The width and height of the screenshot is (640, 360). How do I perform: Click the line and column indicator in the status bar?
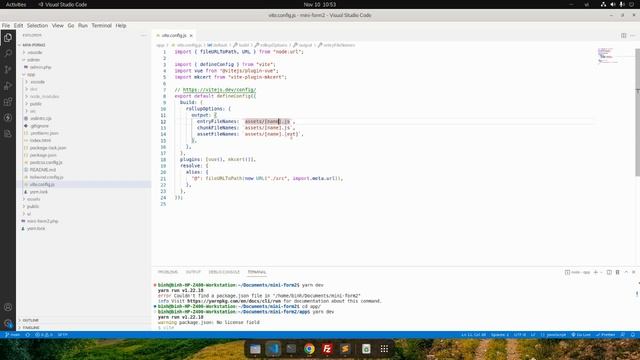473,335
